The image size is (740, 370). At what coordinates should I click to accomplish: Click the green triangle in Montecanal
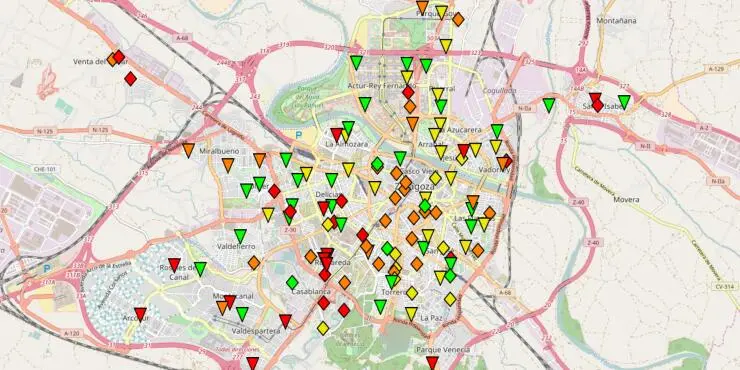[242, 314]
